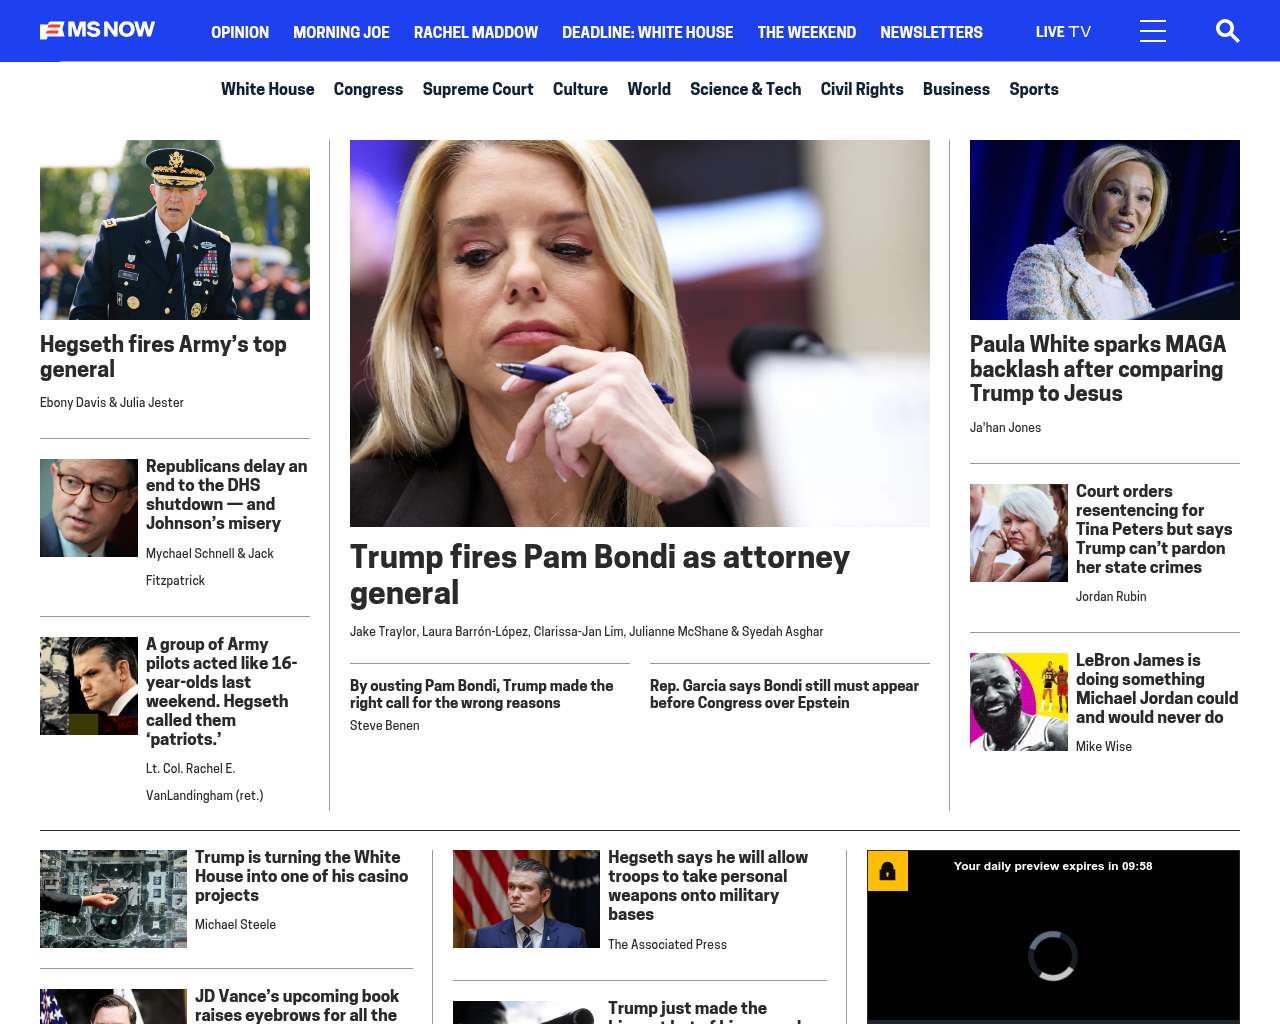Read Paula White MAGA backlash article

pyautogui.click(x=1098, y=369)
